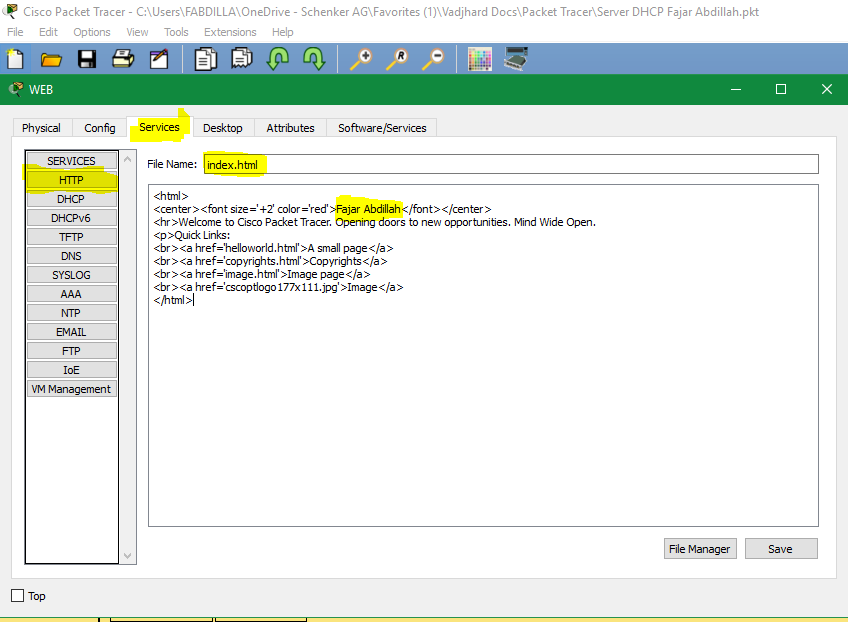Select the VM Management service
848x622 pixels.
71,388
